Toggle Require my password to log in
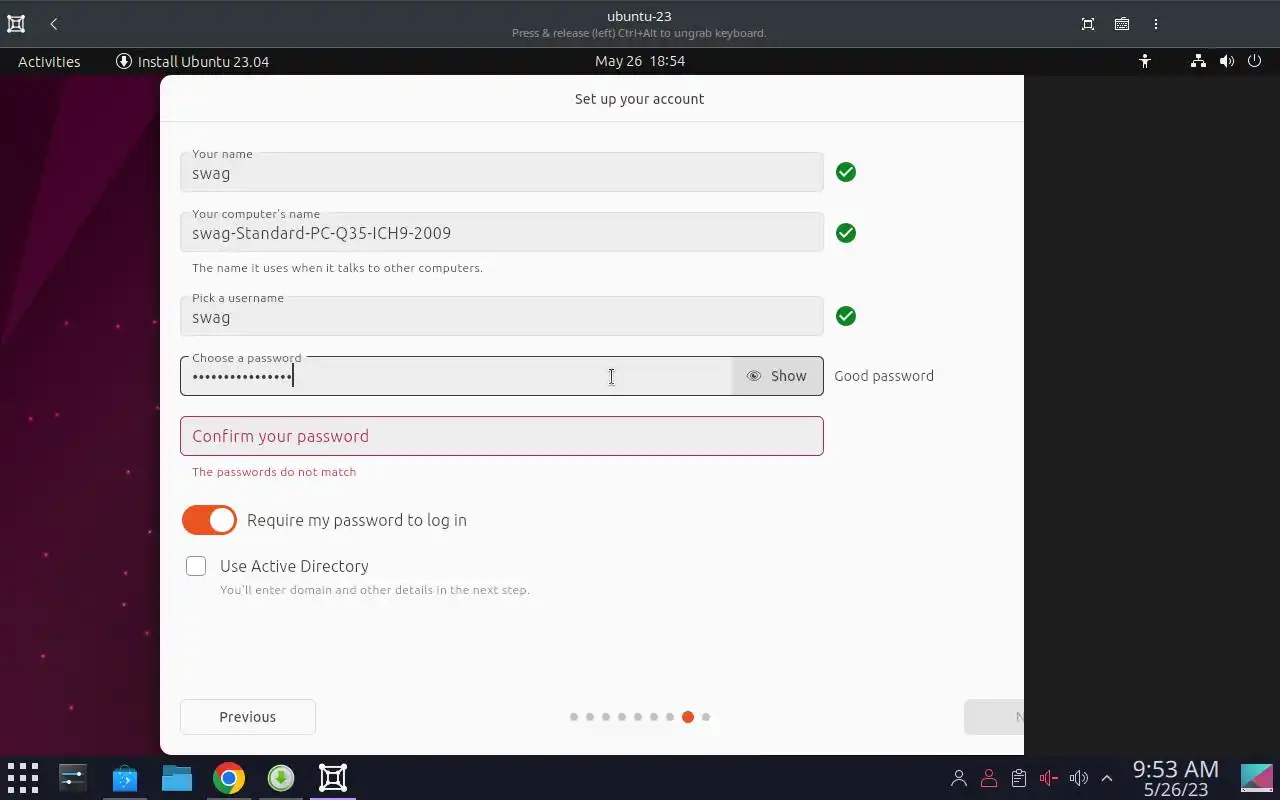 (x=209, y=520)
